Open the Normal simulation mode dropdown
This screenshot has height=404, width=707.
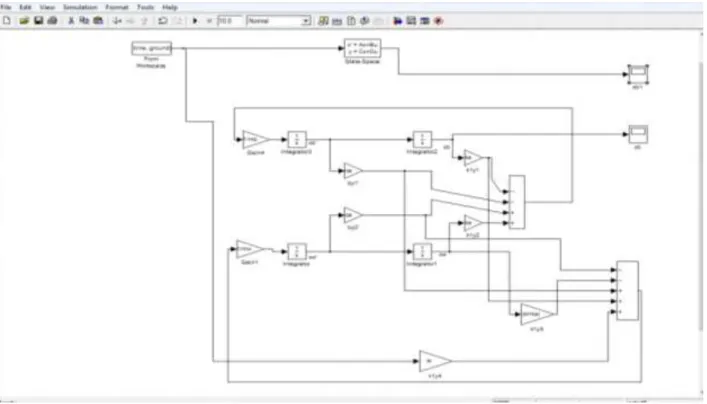pos(279,21)
